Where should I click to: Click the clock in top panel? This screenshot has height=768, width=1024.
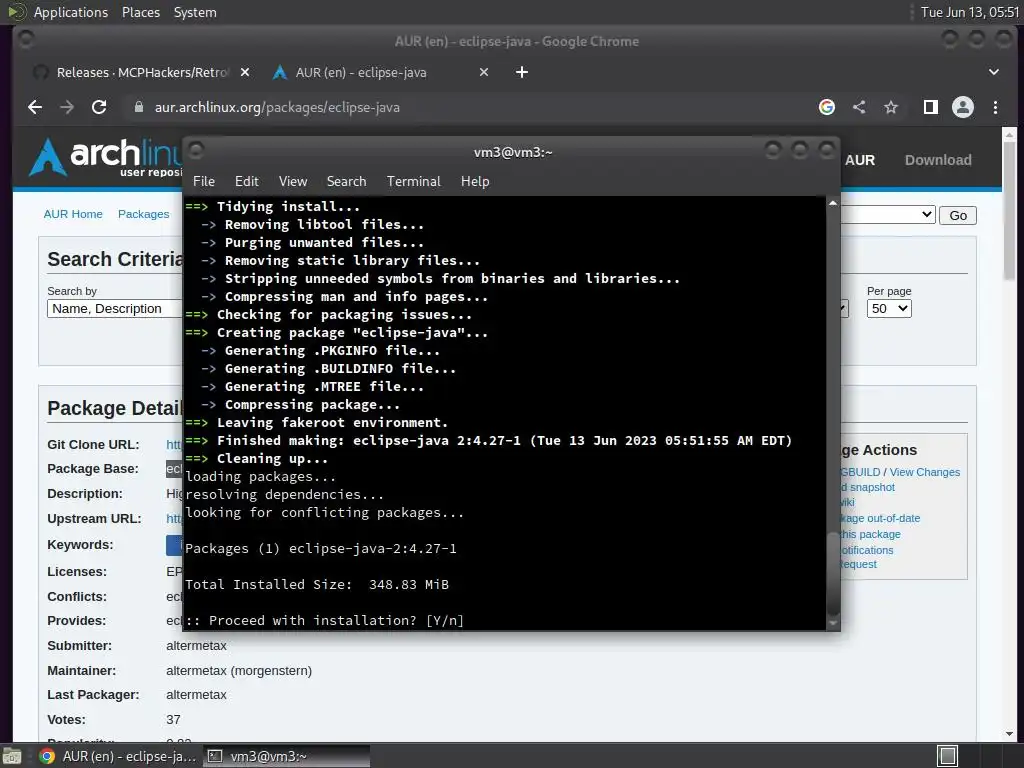coord(969,12)
